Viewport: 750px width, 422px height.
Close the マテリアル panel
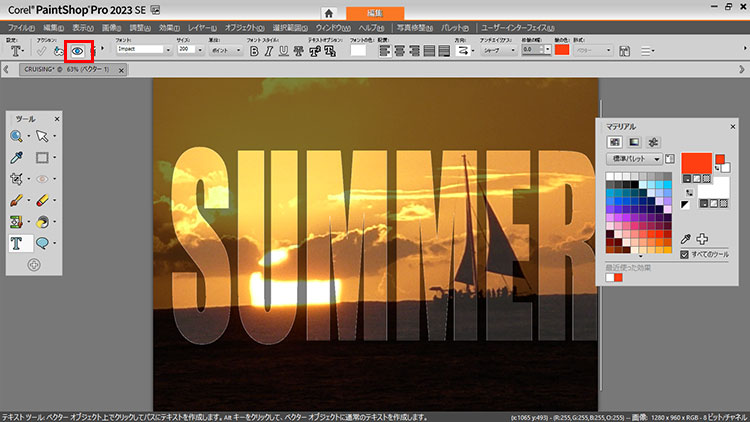tap(735, 126)
